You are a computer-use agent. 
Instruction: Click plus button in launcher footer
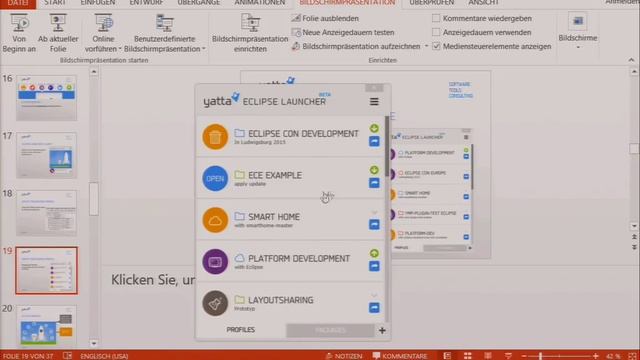pyautogui.click(x=382, y=330)
